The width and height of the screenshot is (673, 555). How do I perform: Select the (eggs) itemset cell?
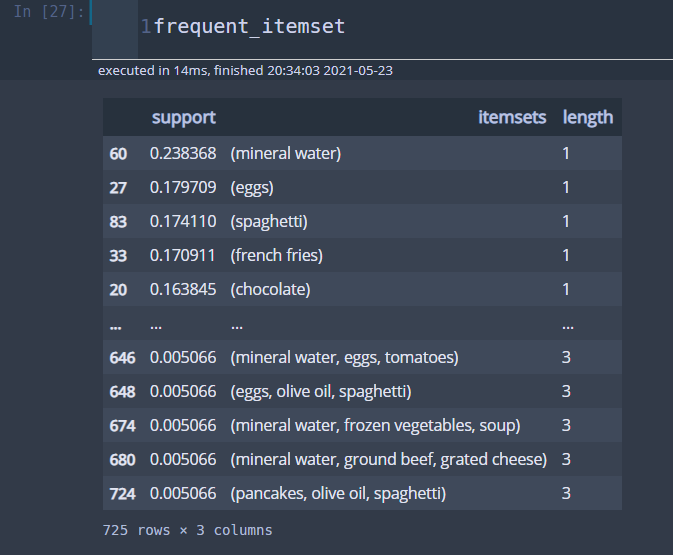point(252,187)
